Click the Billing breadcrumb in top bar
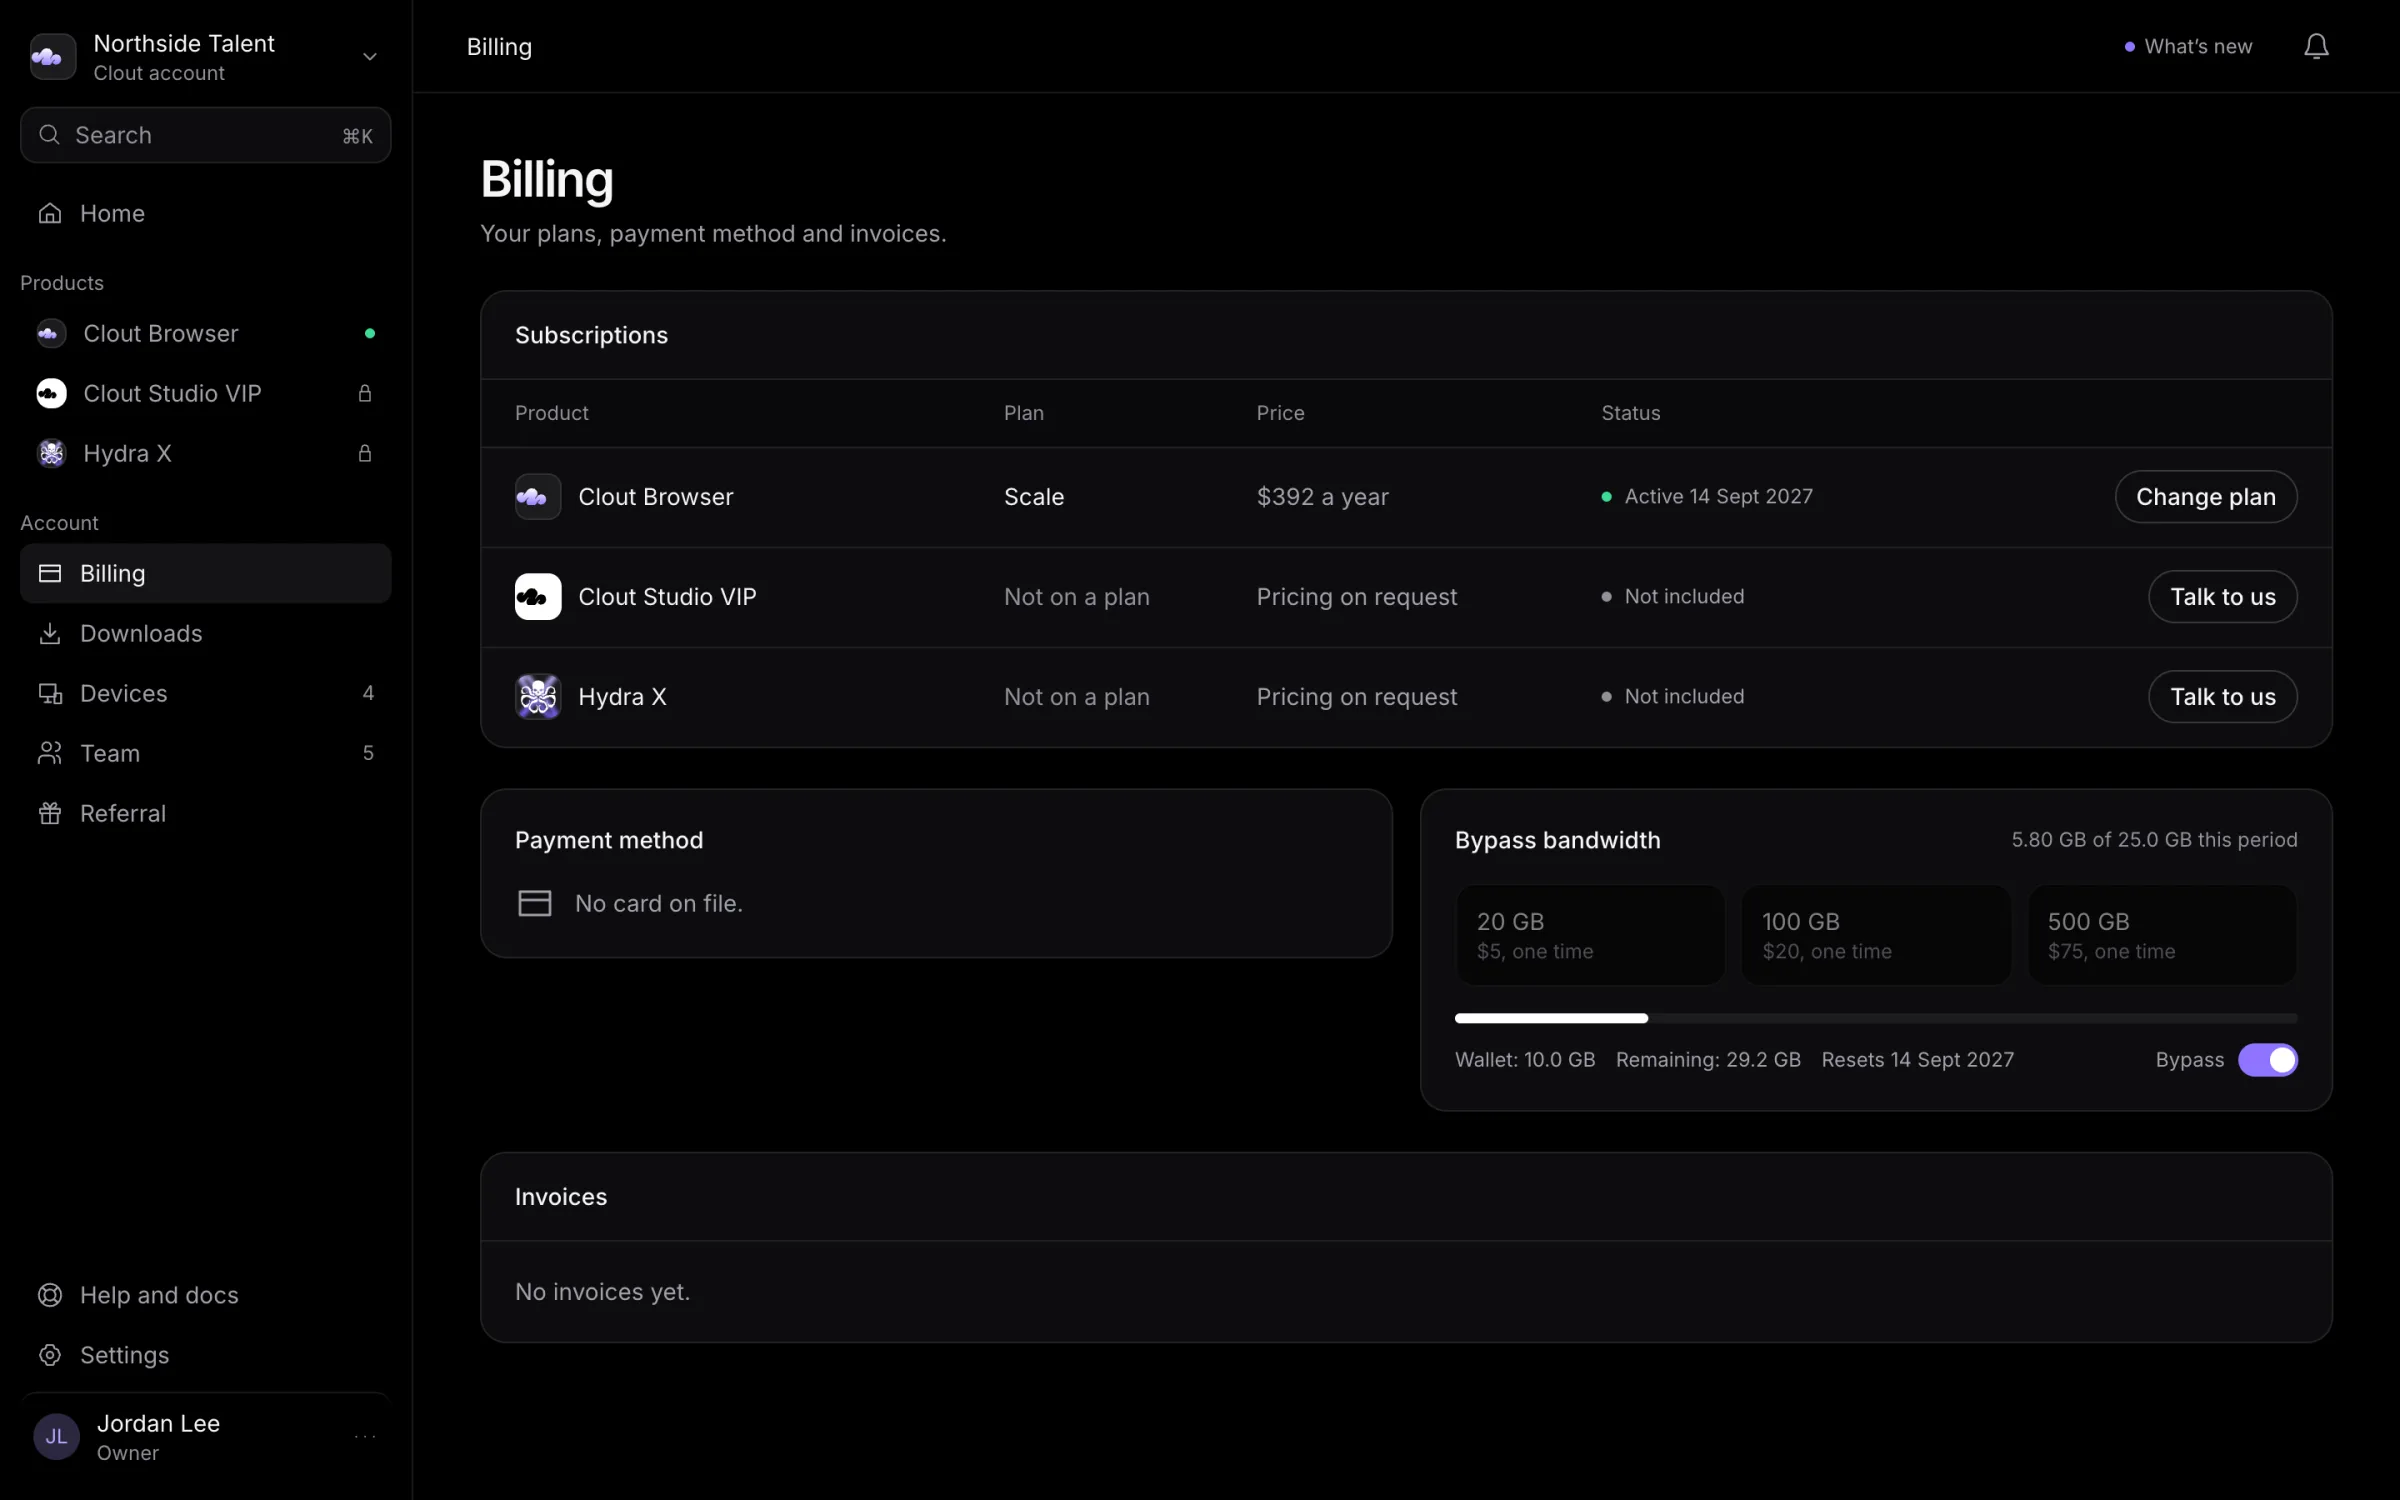This screenshot has height=1500, width=2400. [499, 47]
